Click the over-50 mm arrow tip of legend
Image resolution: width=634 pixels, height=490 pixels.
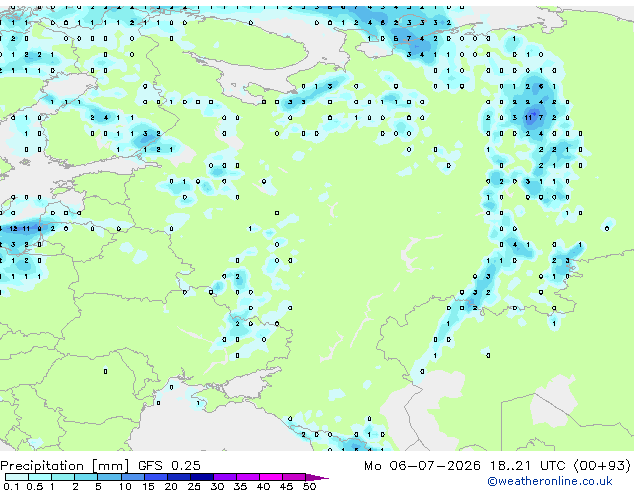(x=317, y=478)
